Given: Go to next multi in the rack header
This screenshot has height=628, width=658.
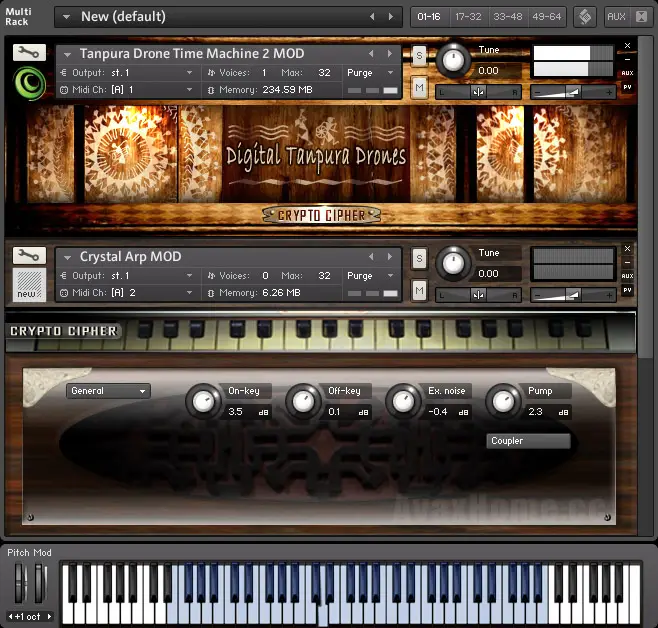Looking at the screenshot, I should [391, 17].
